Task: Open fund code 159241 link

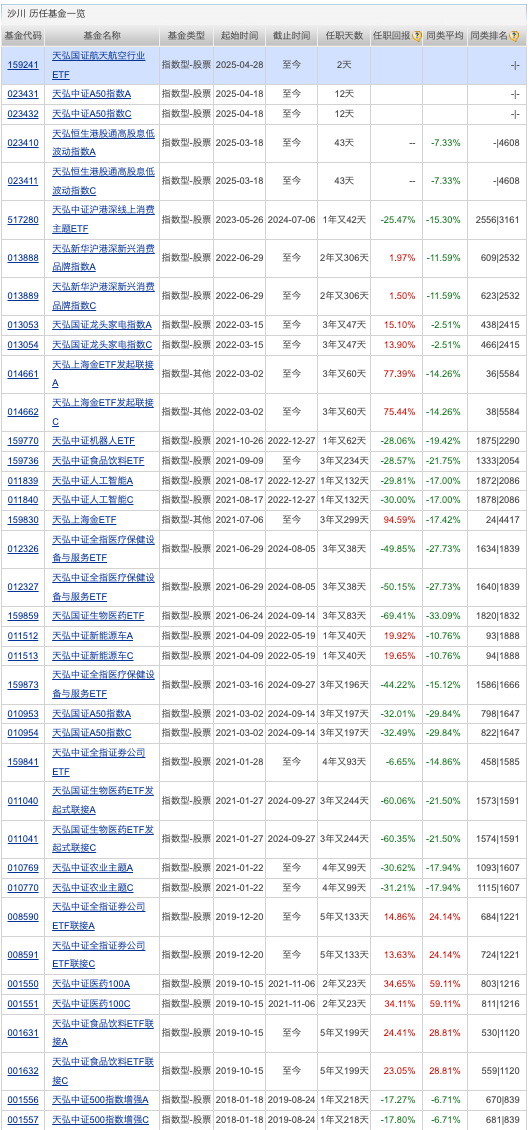Action: coord(23,64)
